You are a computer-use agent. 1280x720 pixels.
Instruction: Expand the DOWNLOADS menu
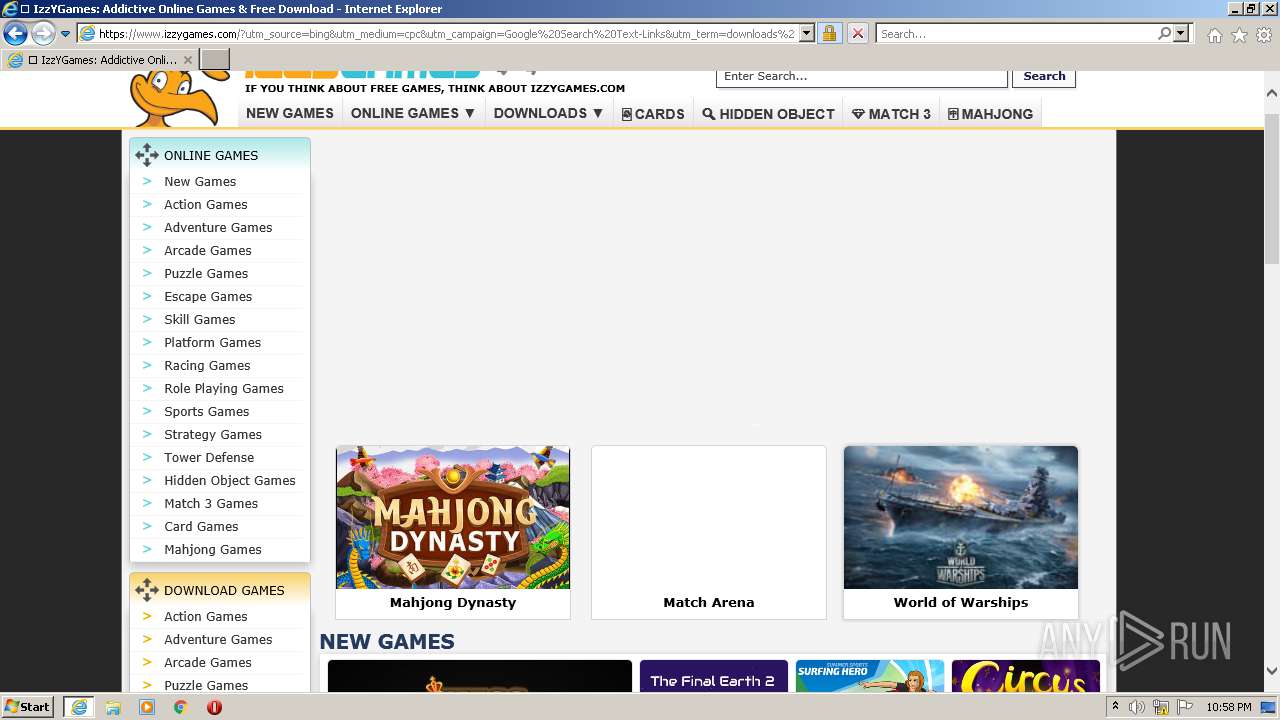pyautogui.click(x=549, y=113)
